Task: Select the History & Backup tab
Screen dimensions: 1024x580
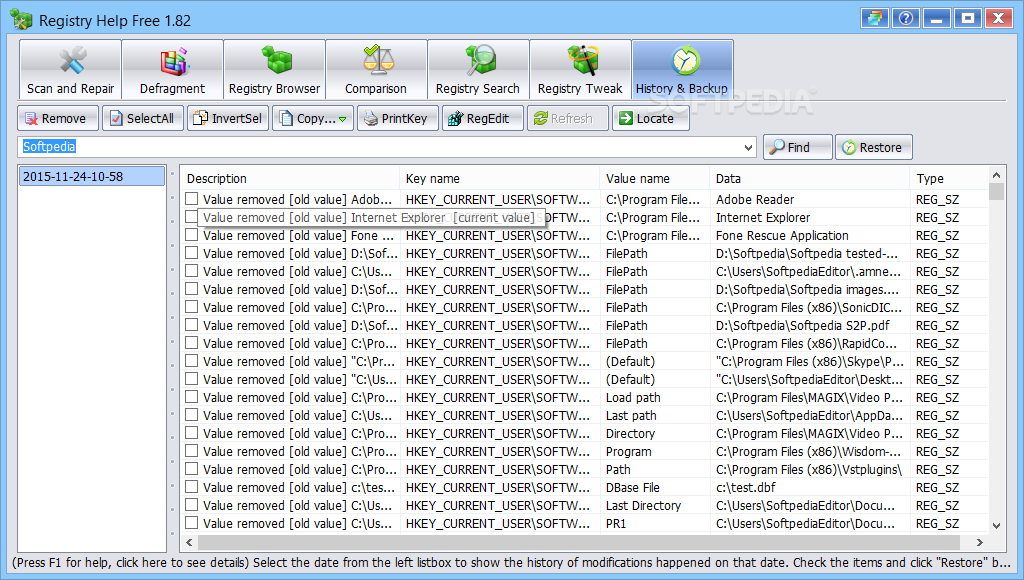Action: pyautogui.click(x=682, y=69)
